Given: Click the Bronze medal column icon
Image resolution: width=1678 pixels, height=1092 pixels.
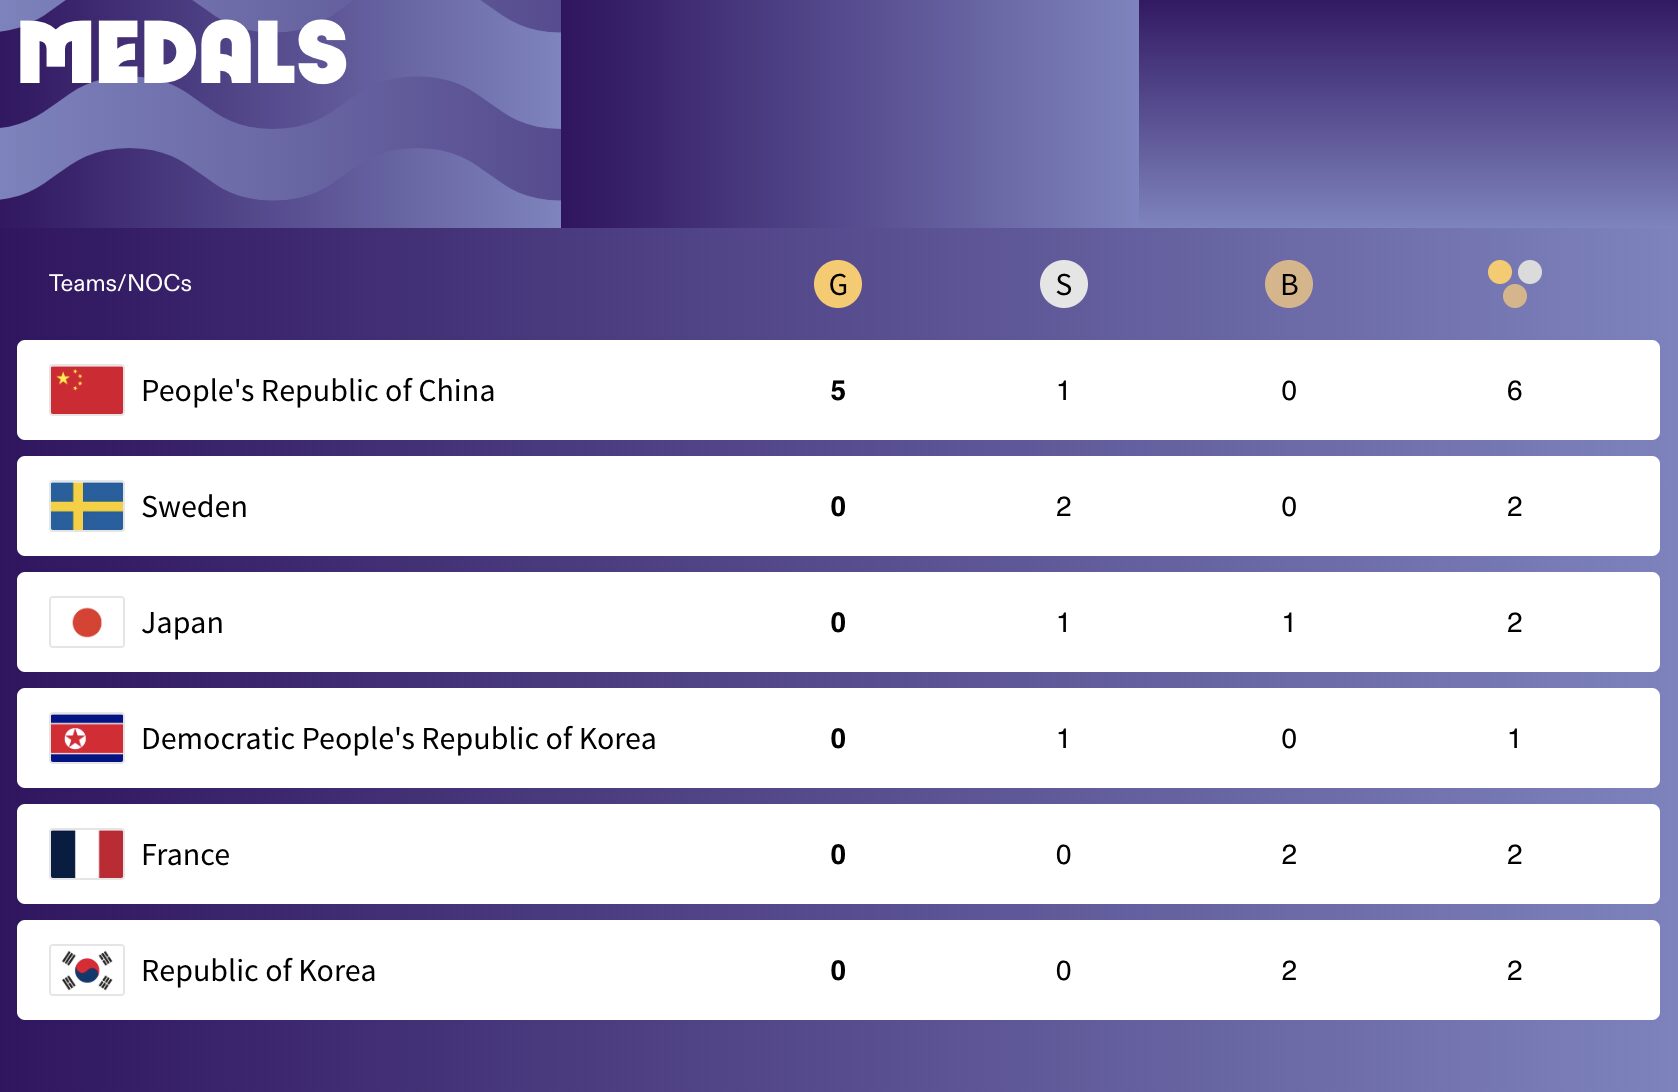Looking at the screenshot, I should coord(1288,284).
